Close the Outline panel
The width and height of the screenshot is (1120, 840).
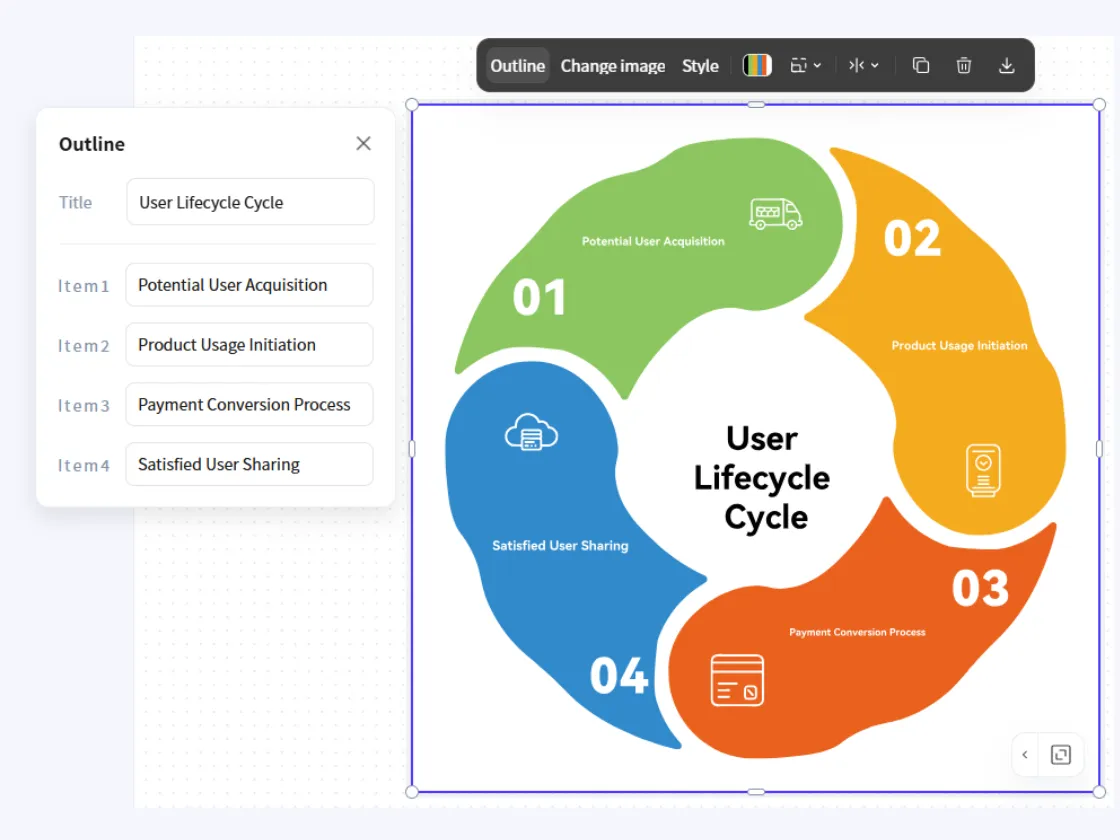tap(363, 144)
